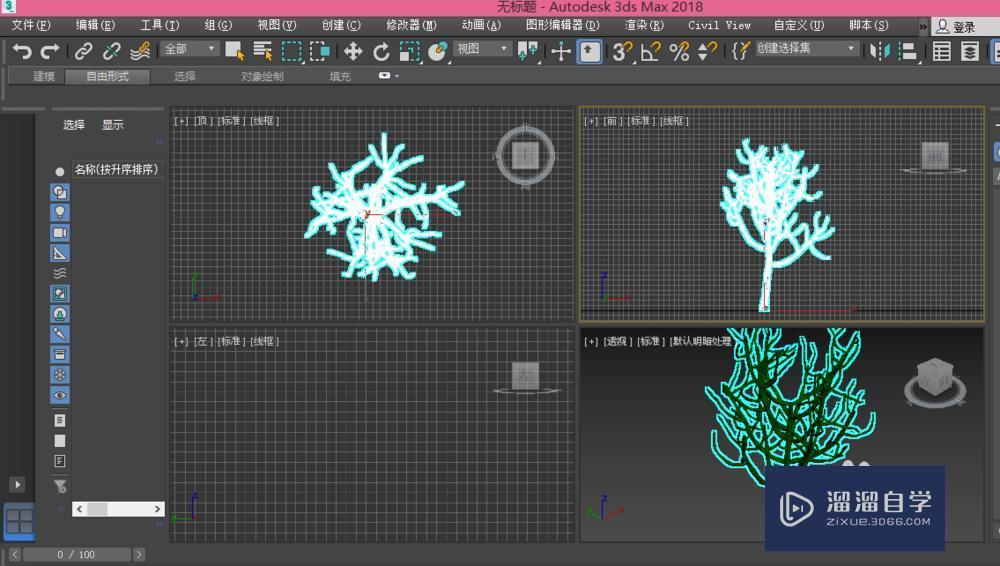Open 修改器(M) menu
This screenshot has height=566, width=1000.
pyautogui.click(x=411, y=26)
